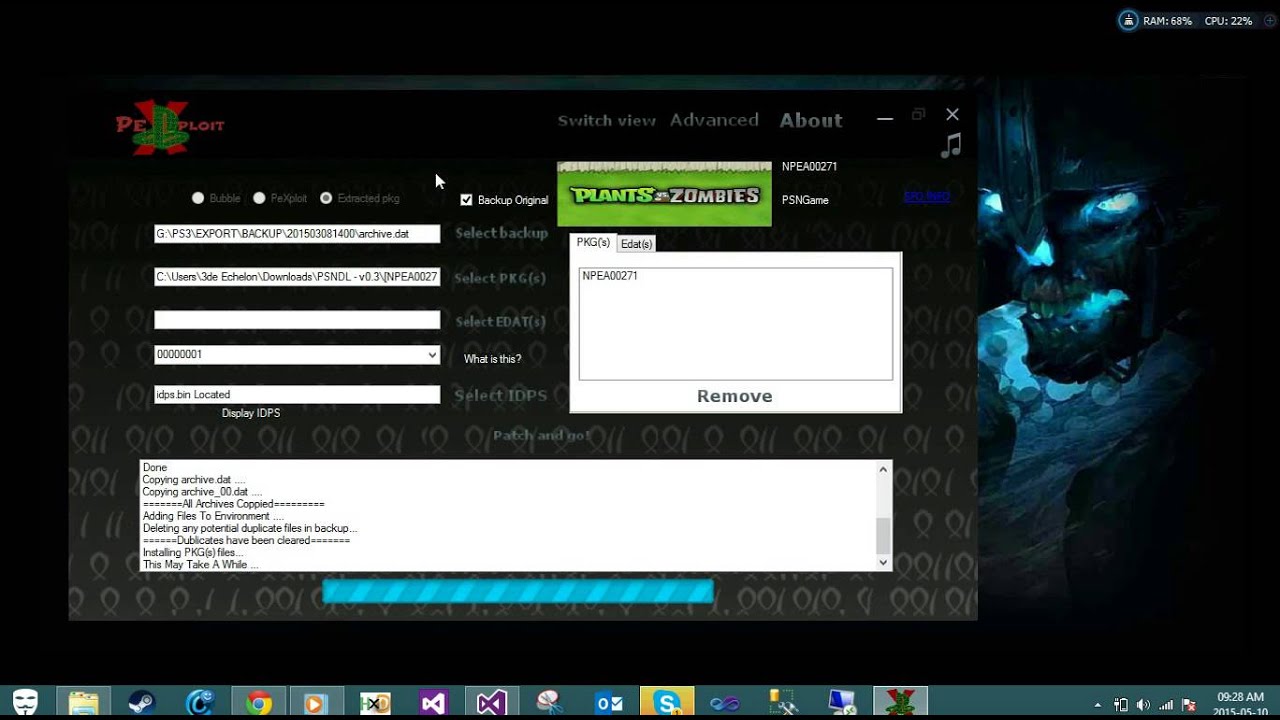Click Select backup button
1280x720 pixels.
click(x=501, y=233)
